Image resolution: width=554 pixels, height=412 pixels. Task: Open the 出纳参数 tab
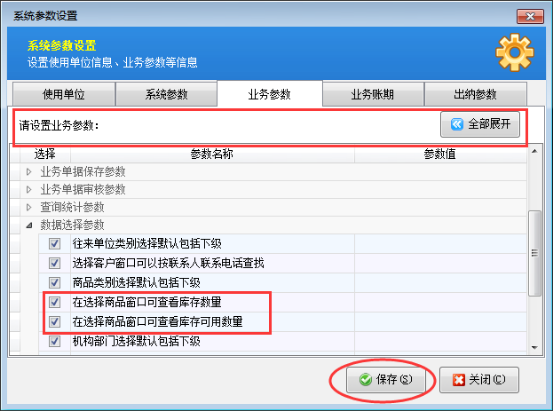(x=475, y=94)
